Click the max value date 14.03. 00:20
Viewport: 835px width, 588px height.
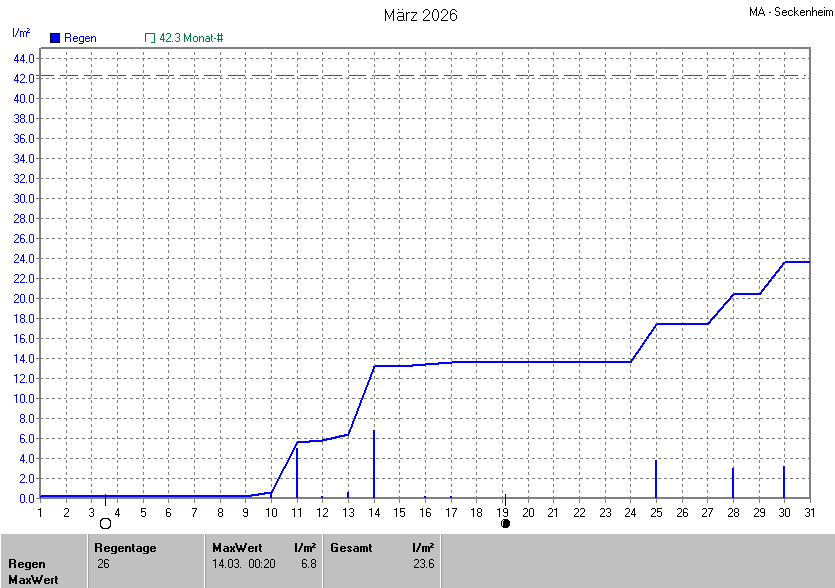tap(243, 564)
